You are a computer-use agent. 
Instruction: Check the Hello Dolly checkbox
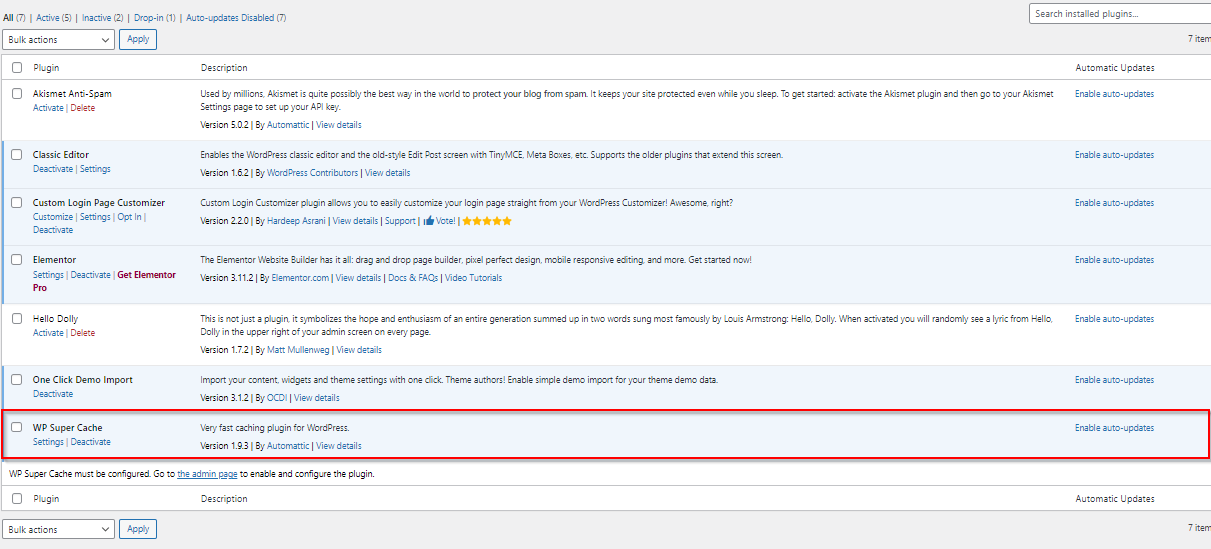(x=17, y=319)
